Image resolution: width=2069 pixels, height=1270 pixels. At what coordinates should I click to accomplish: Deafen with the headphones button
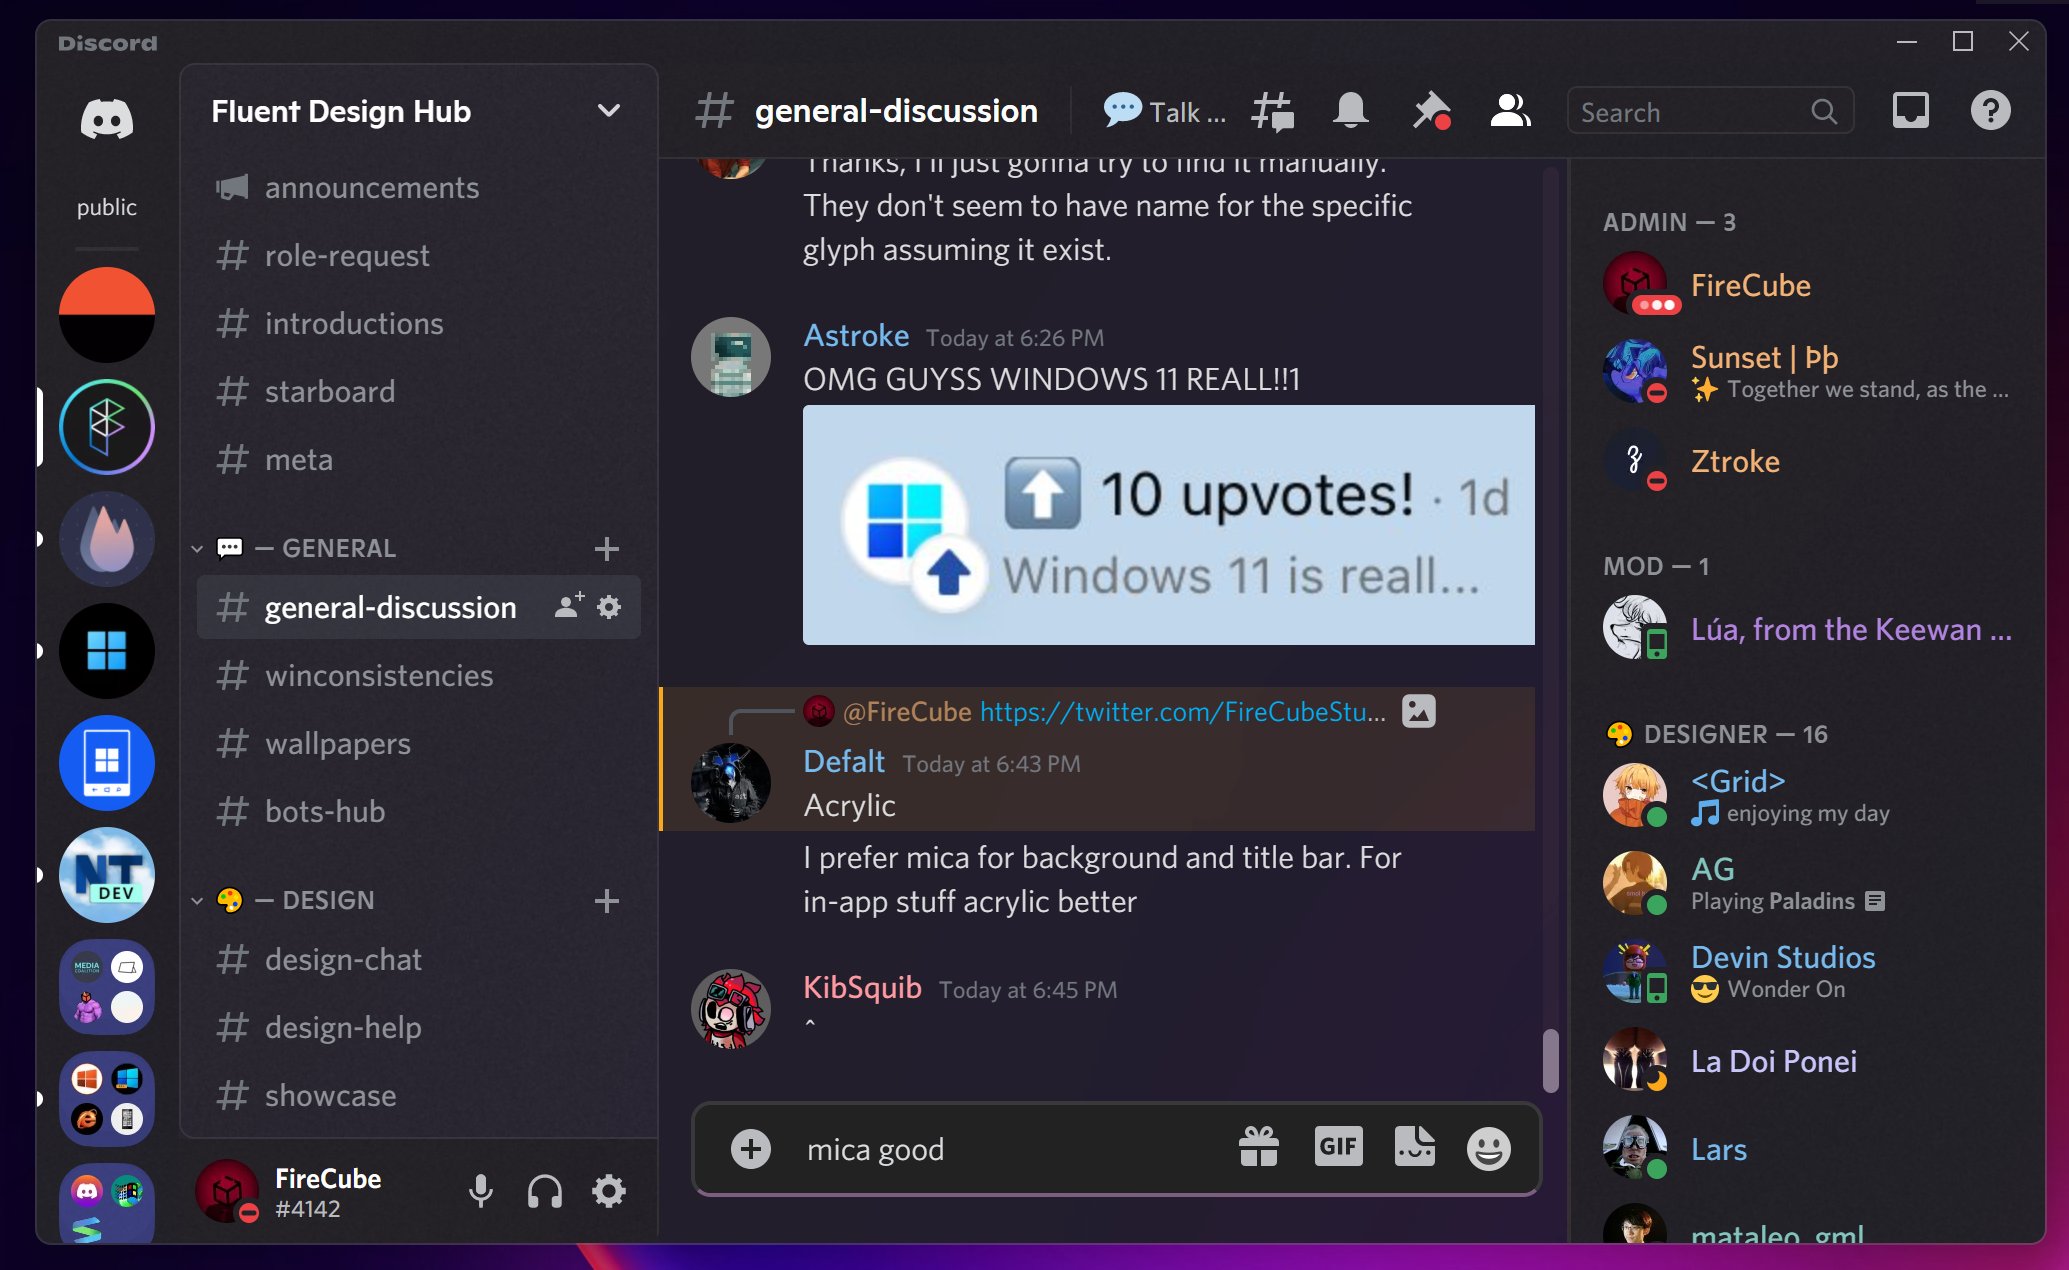click(x=545, y=1191)
